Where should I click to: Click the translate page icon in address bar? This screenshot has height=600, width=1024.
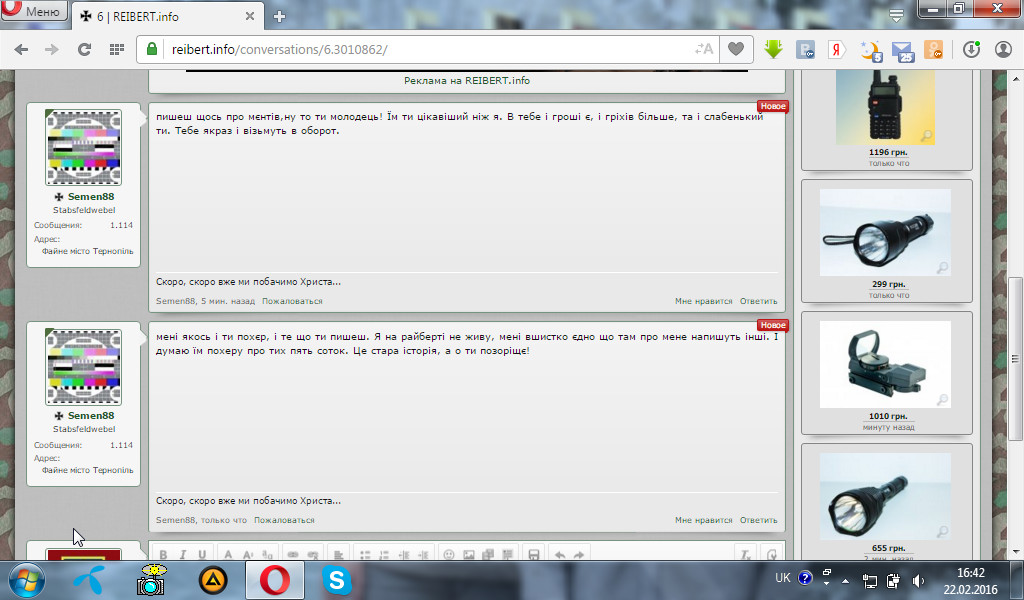click(704, 49)
